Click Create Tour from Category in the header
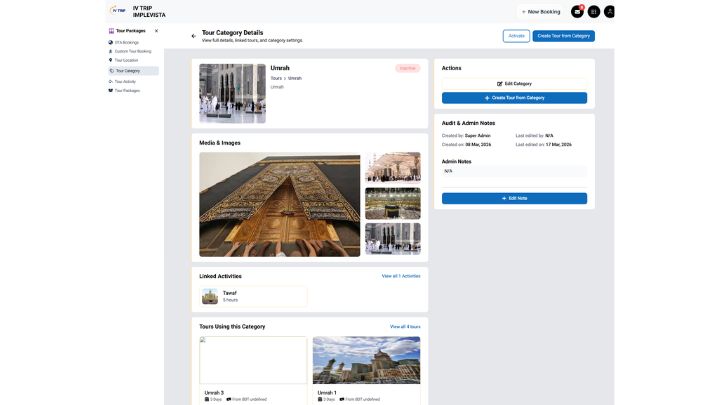Image resolution: width=720 pixels, height=405 pixels. click(x=563, y=36)
